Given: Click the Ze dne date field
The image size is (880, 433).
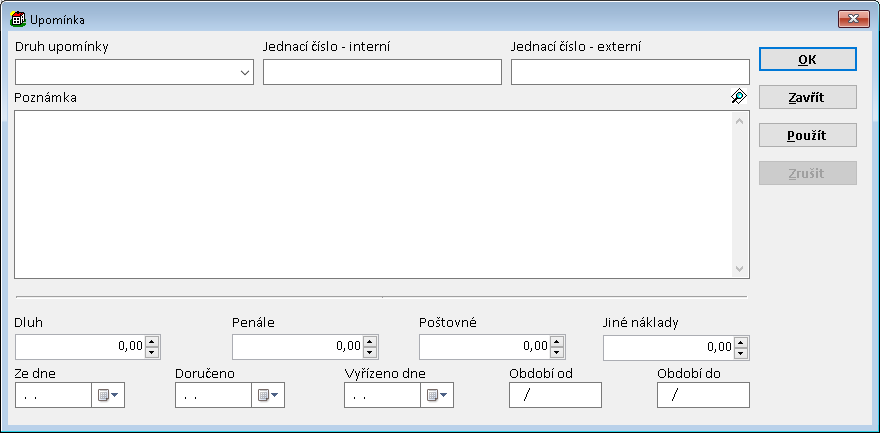Looking at the screenshot, I should click(53, 396).
